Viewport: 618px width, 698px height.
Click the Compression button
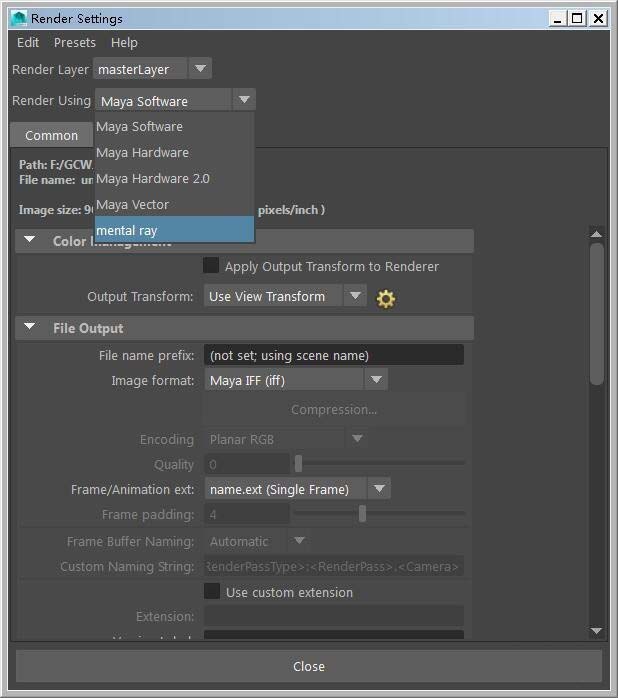(x=334, y=410)
